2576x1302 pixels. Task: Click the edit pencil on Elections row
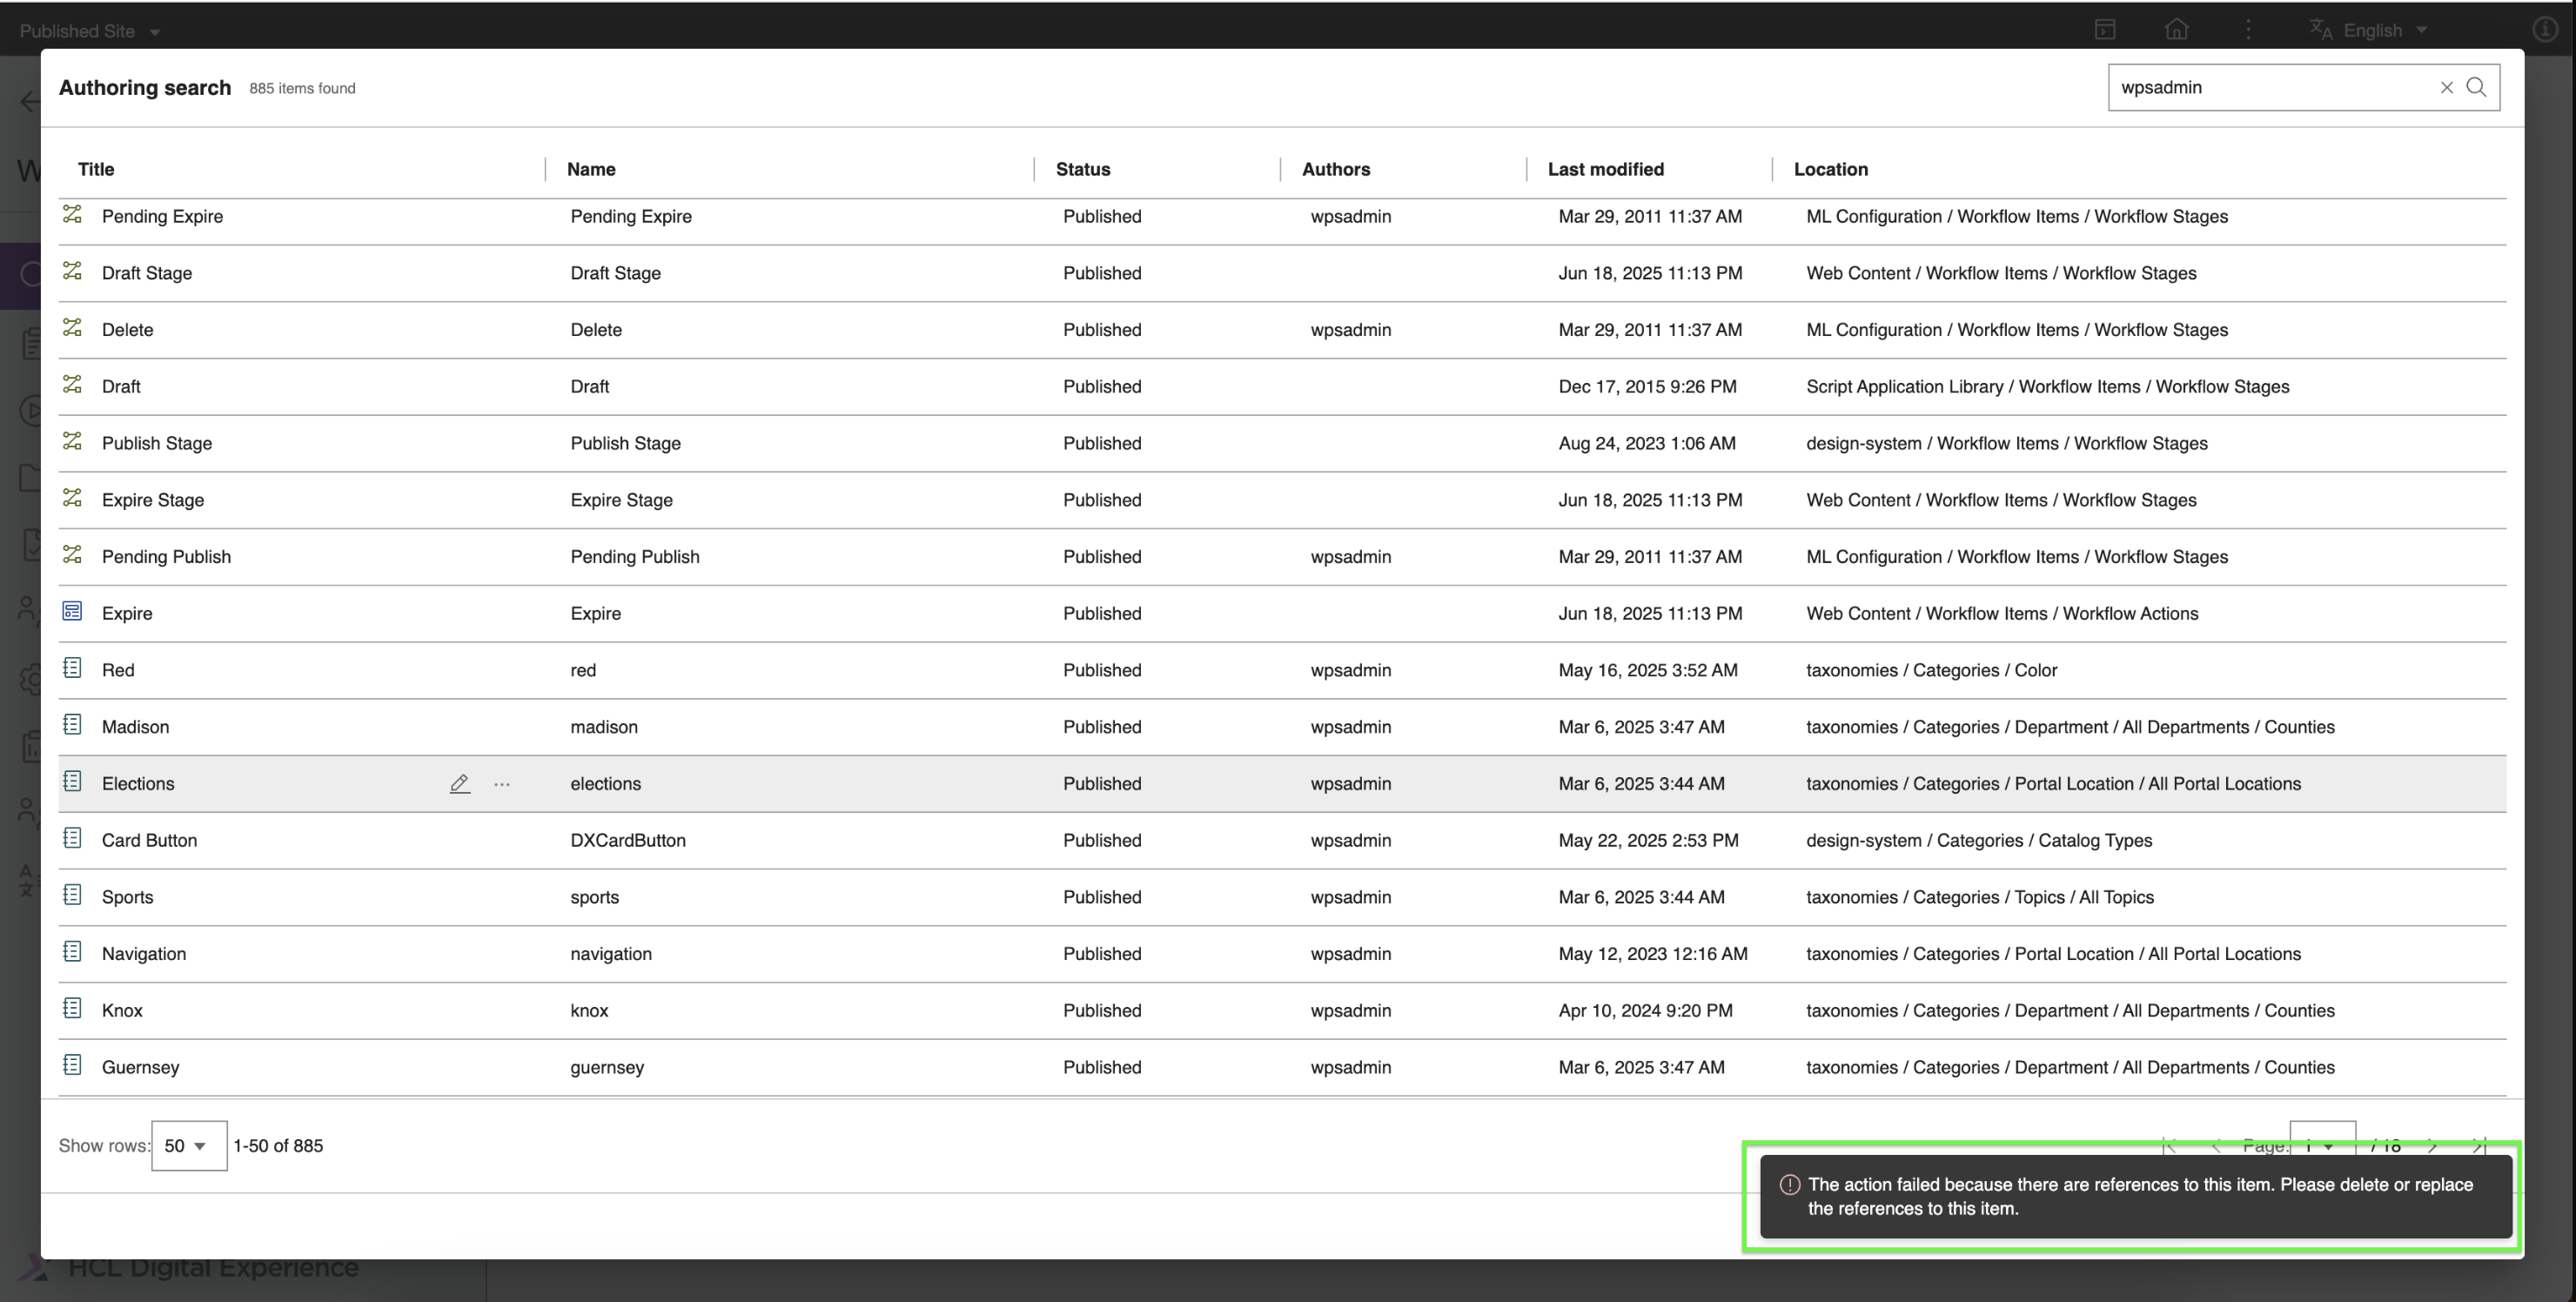point(459,784)
